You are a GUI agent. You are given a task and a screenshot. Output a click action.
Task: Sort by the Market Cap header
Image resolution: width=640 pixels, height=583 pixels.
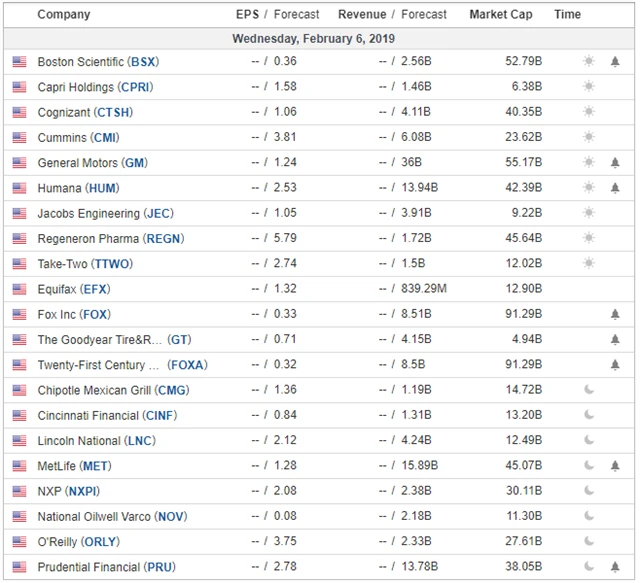click(500, 14)
